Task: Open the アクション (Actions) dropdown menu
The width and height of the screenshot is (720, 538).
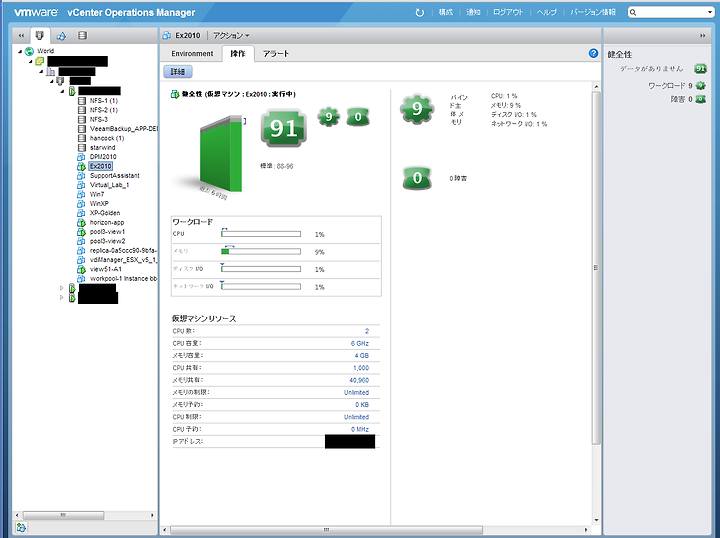Action: coord(231,35)
